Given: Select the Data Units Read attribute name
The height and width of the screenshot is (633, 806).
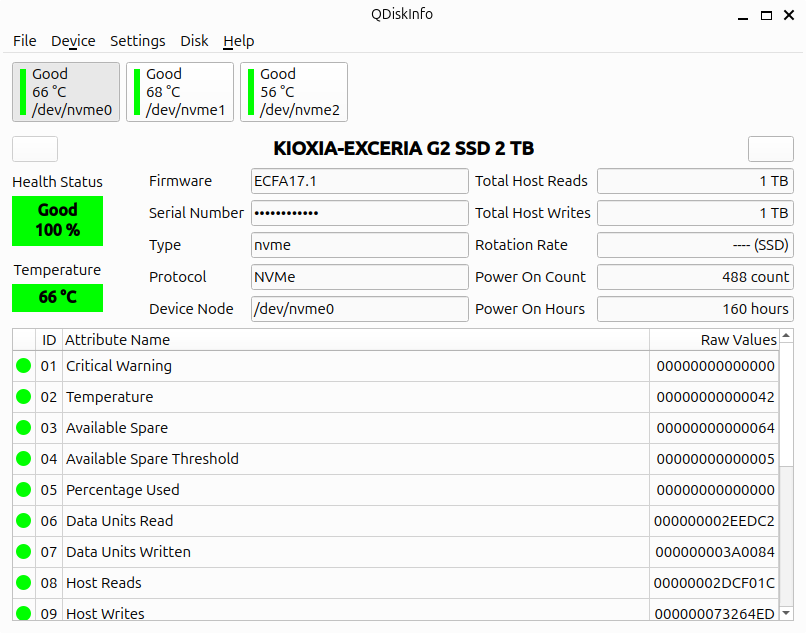Looking at the screenshot, I should [119, 521].
